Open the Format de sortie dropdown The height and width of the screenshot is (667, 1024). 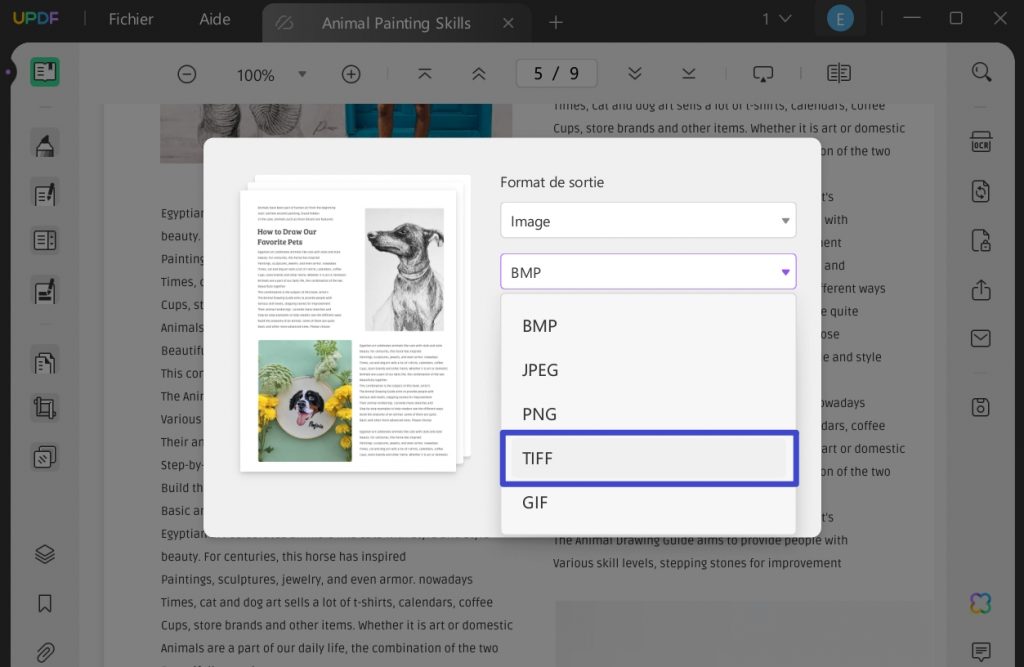click(x=648, y=220)
